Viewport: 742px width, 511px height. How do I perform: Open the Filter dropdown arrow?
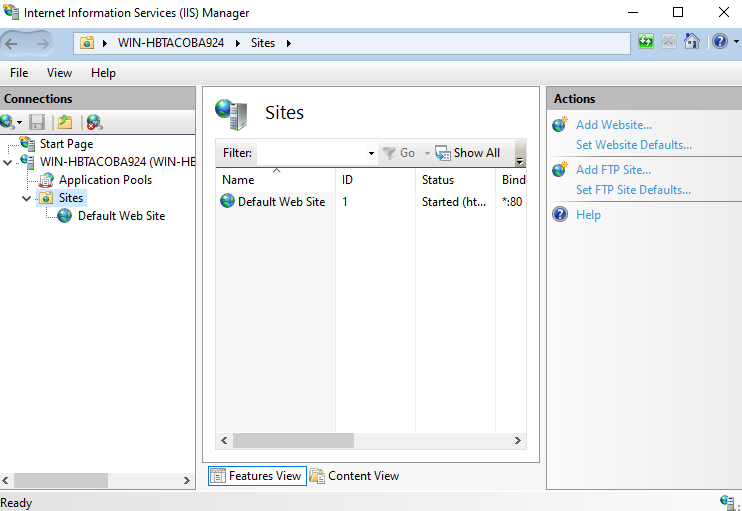[371, 153]
